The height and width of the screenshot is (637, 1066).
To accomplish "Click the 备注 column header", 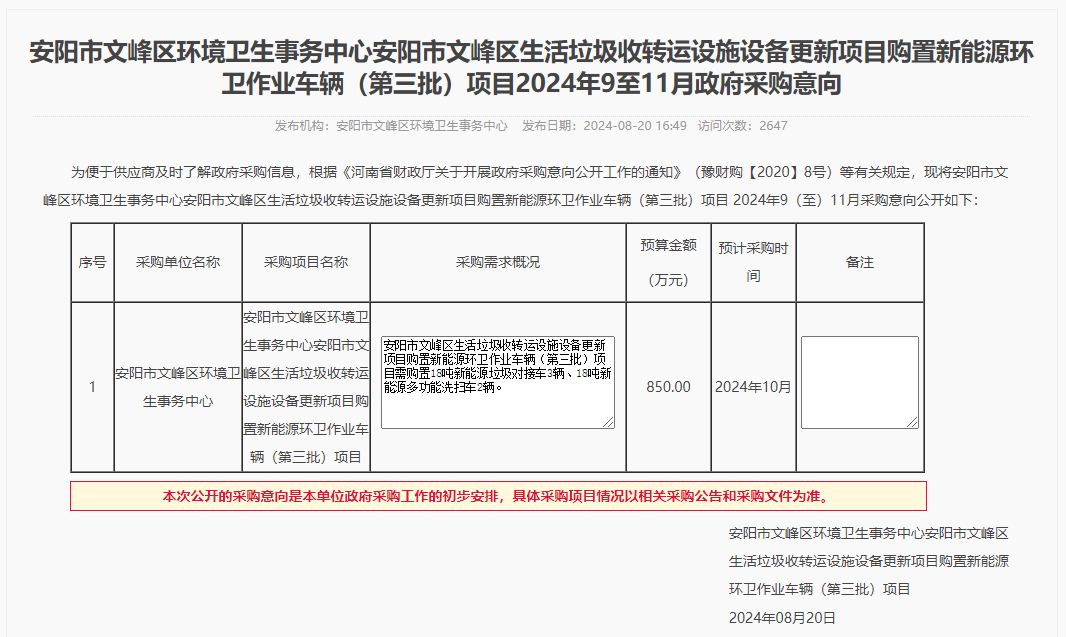I will click(x=859, y=262).
